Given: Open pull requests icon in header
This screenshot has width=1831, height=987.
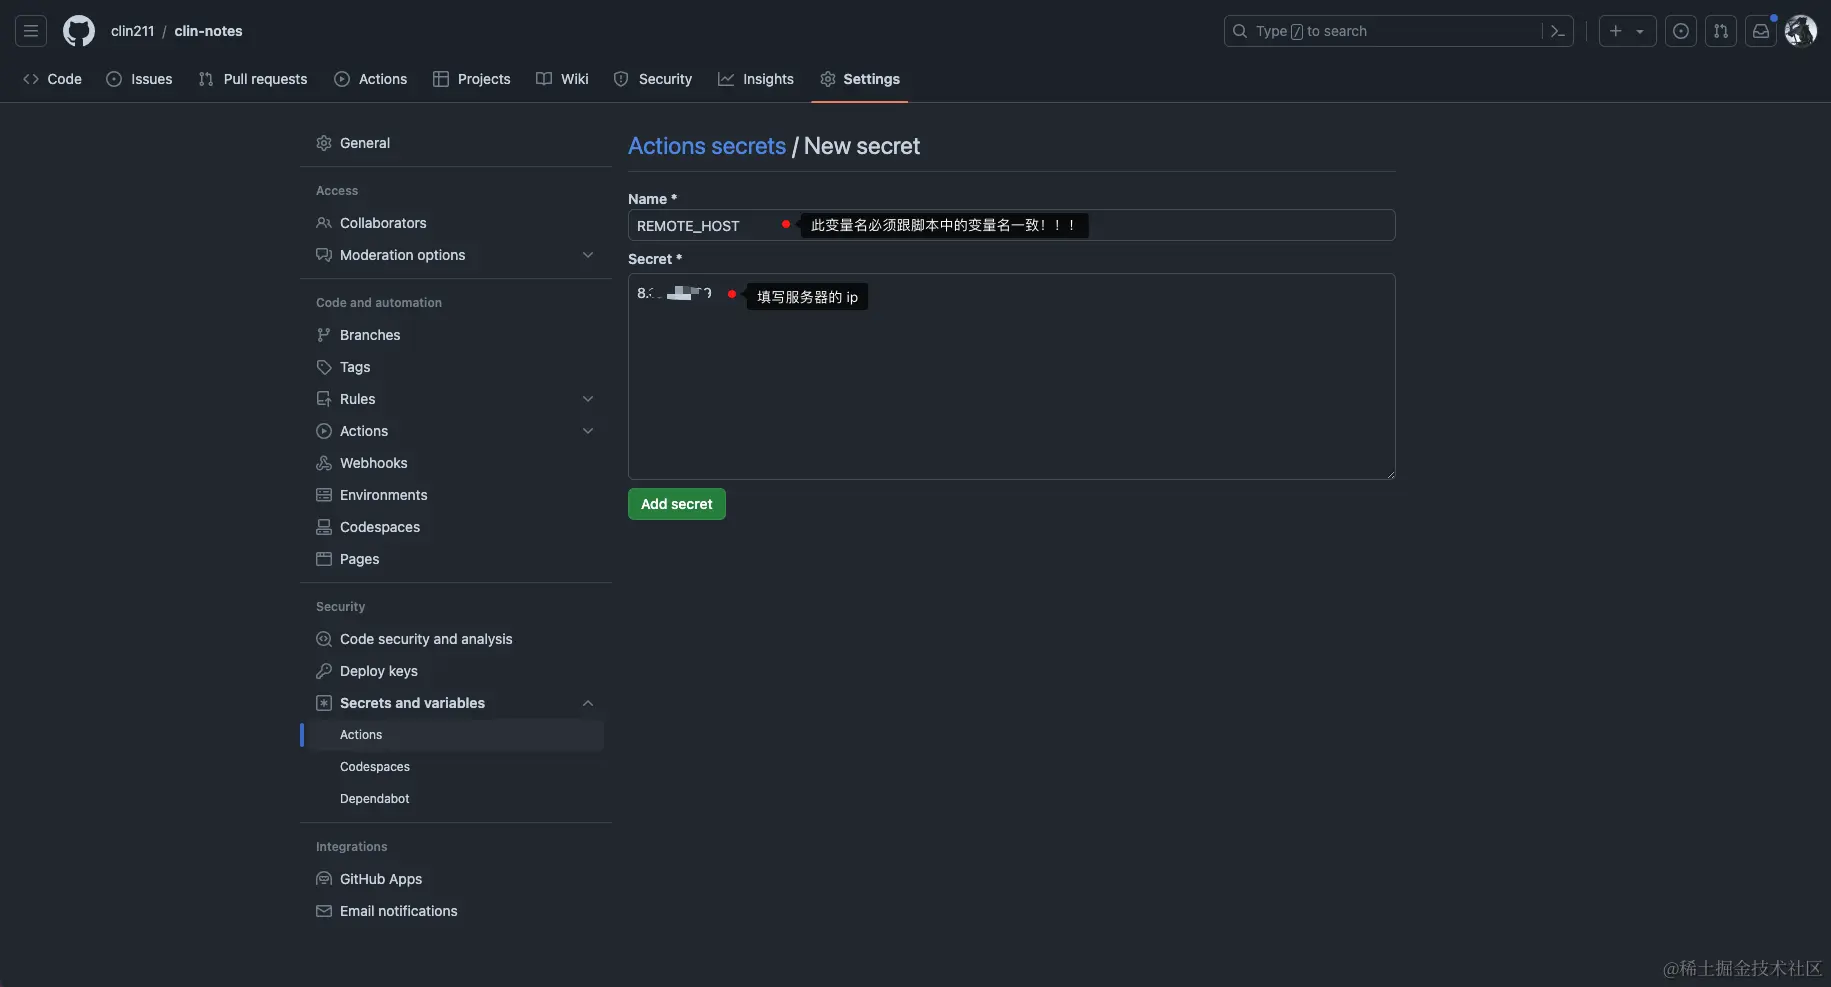Looking at the screenshot, I should [1721, 31].
